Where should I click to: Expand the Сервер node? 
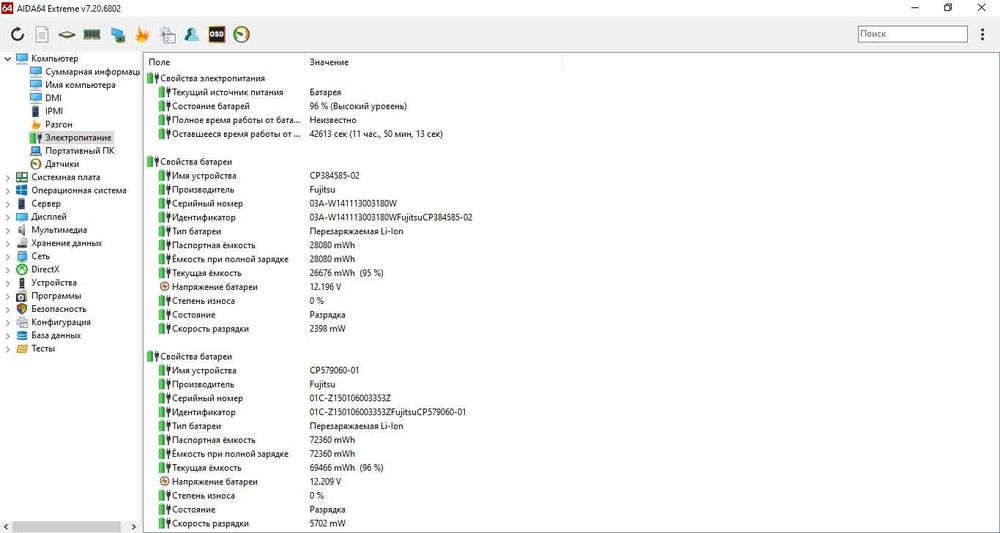[x=7, y=203]
